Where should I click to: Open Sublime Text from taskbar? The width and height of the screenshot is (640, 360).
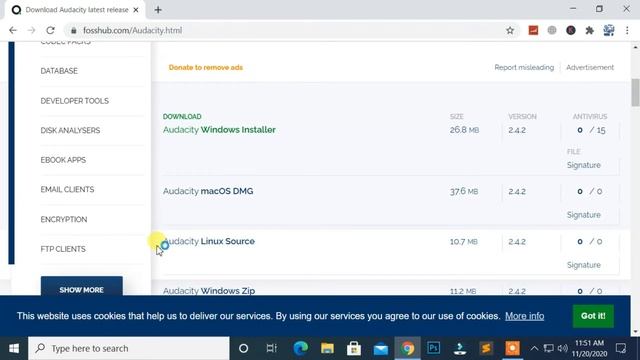(x=486, y=348)
